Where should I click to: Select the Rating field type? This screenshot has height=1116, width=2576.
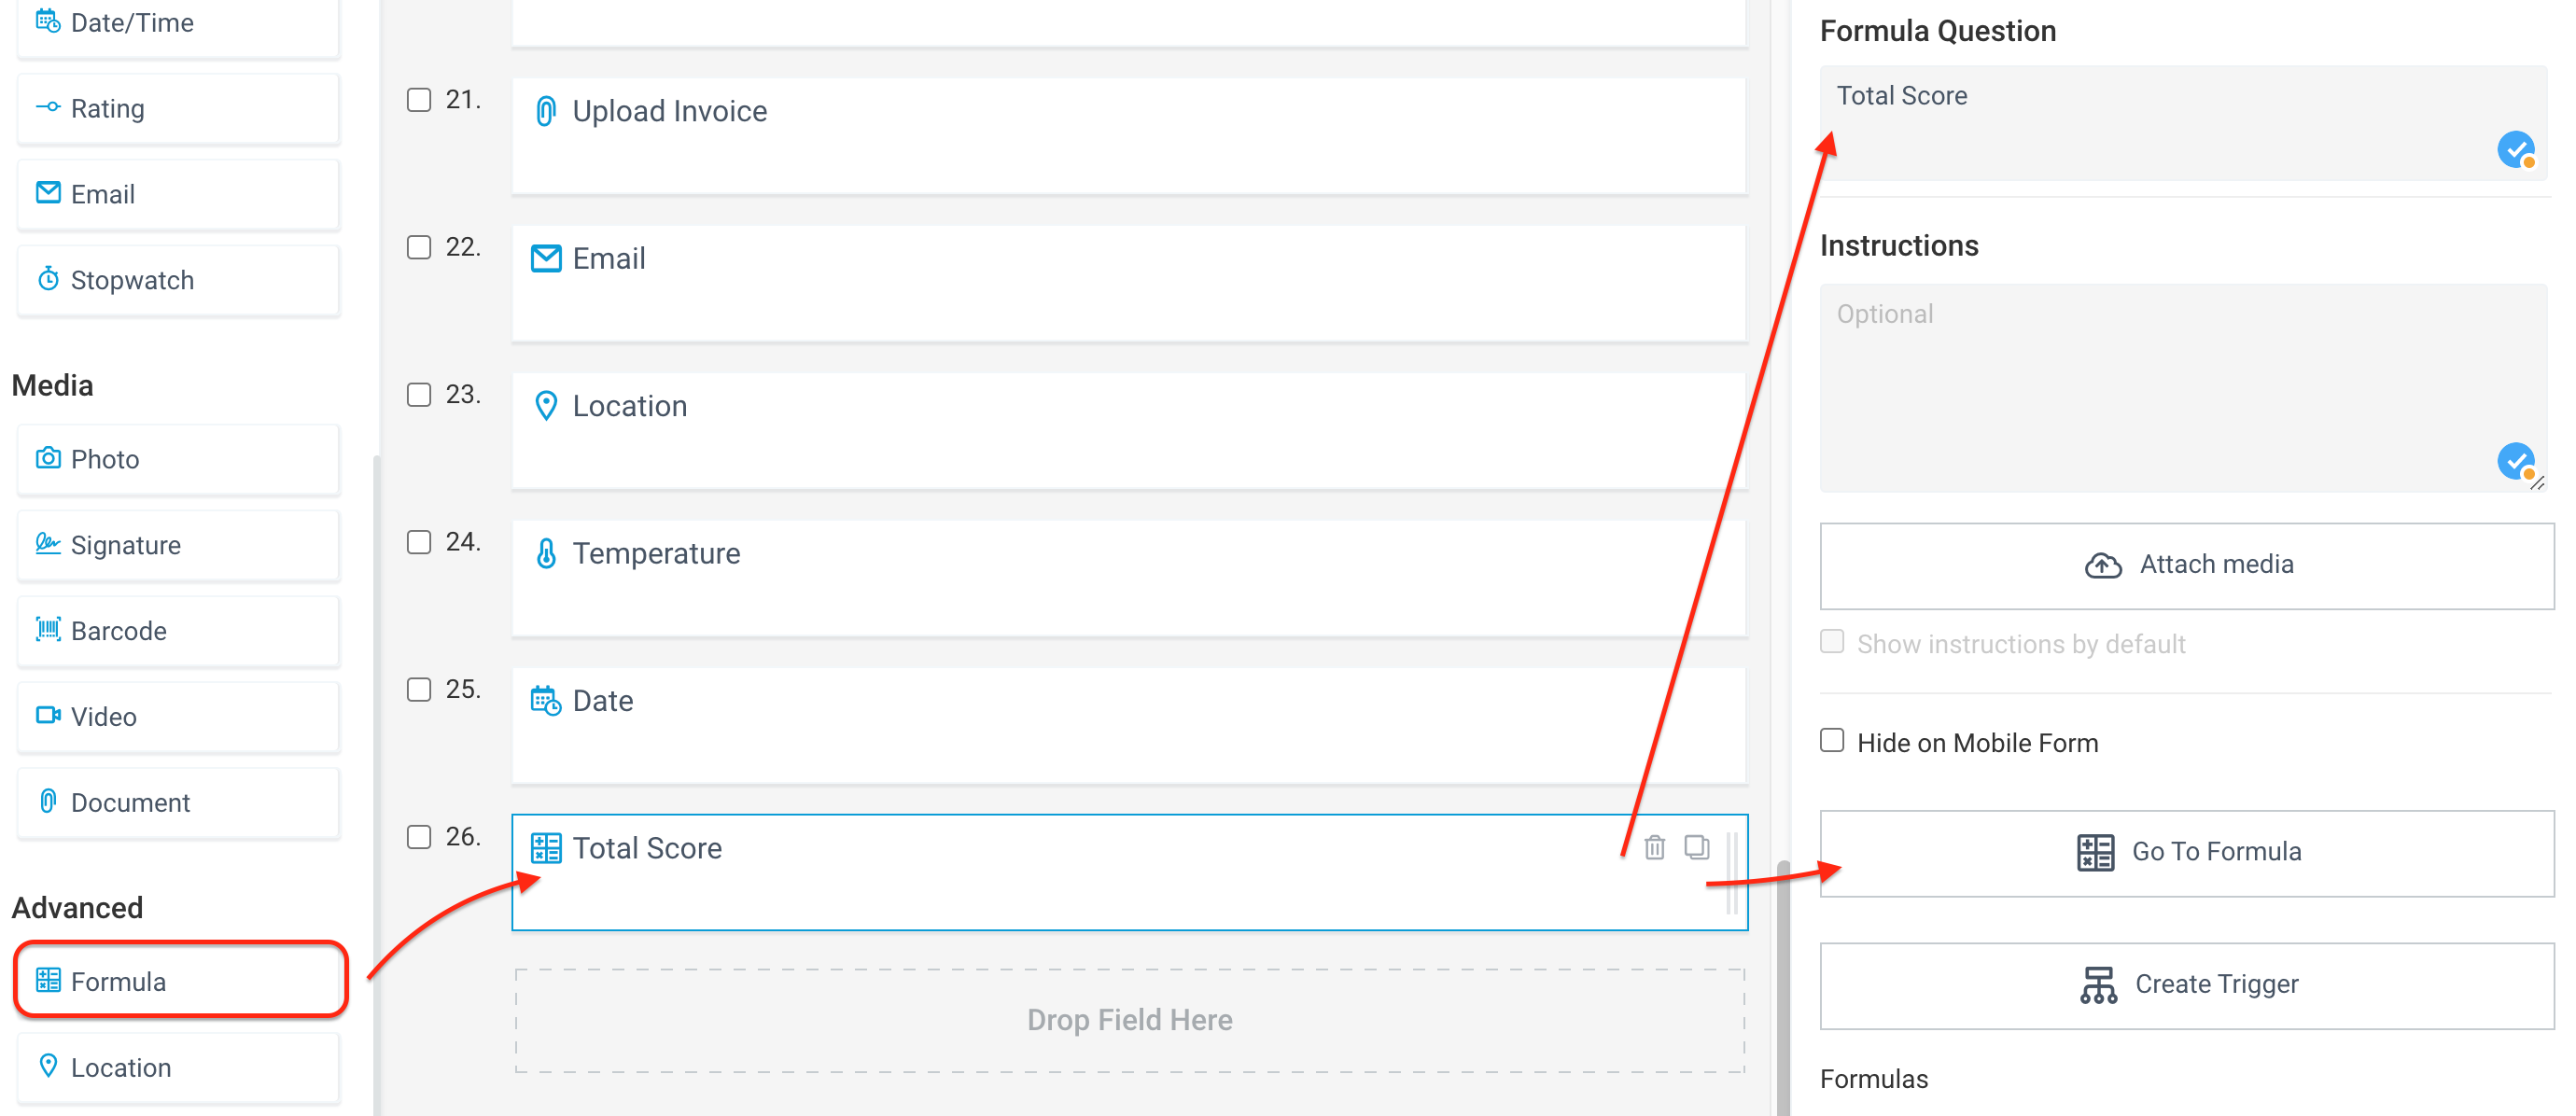coord(179,107)
